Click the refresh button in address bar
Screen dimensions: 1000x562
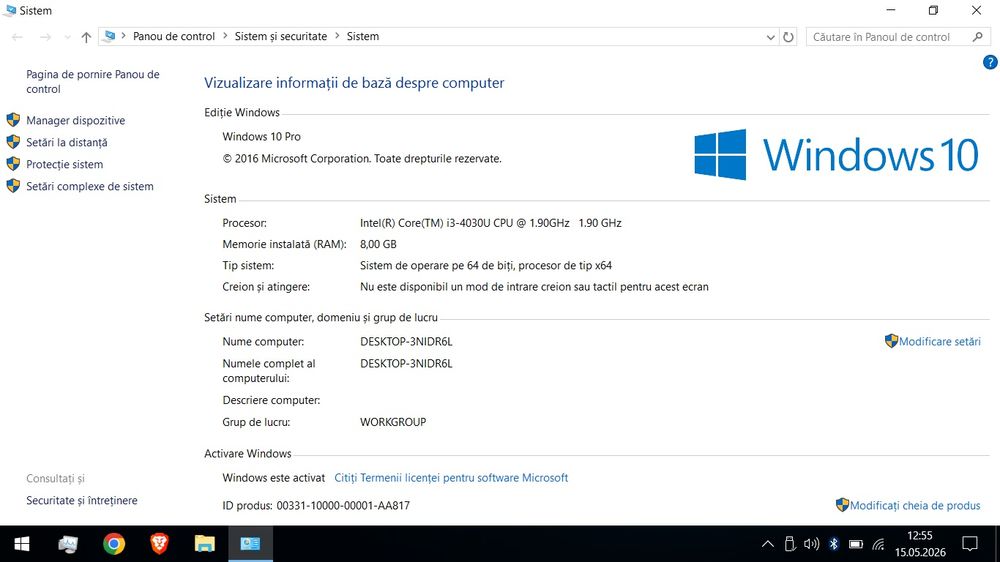[x=788, y=37]
